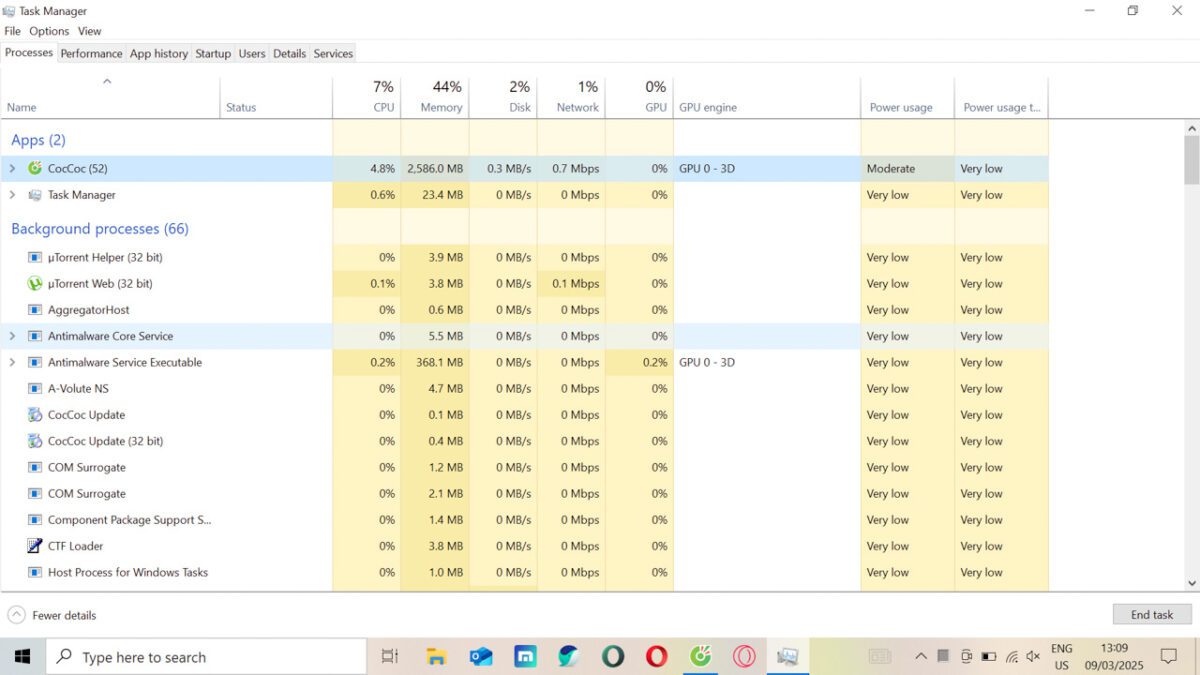Click the 'Apps (2)' group heading

(38, 140)
